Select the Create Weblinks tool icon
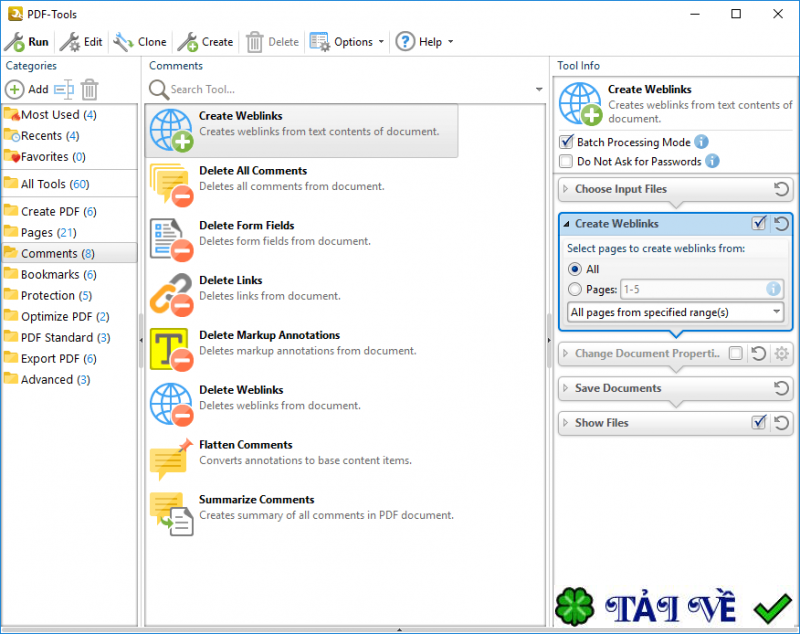This screenshot has height=634, width=800. point(171,131)
